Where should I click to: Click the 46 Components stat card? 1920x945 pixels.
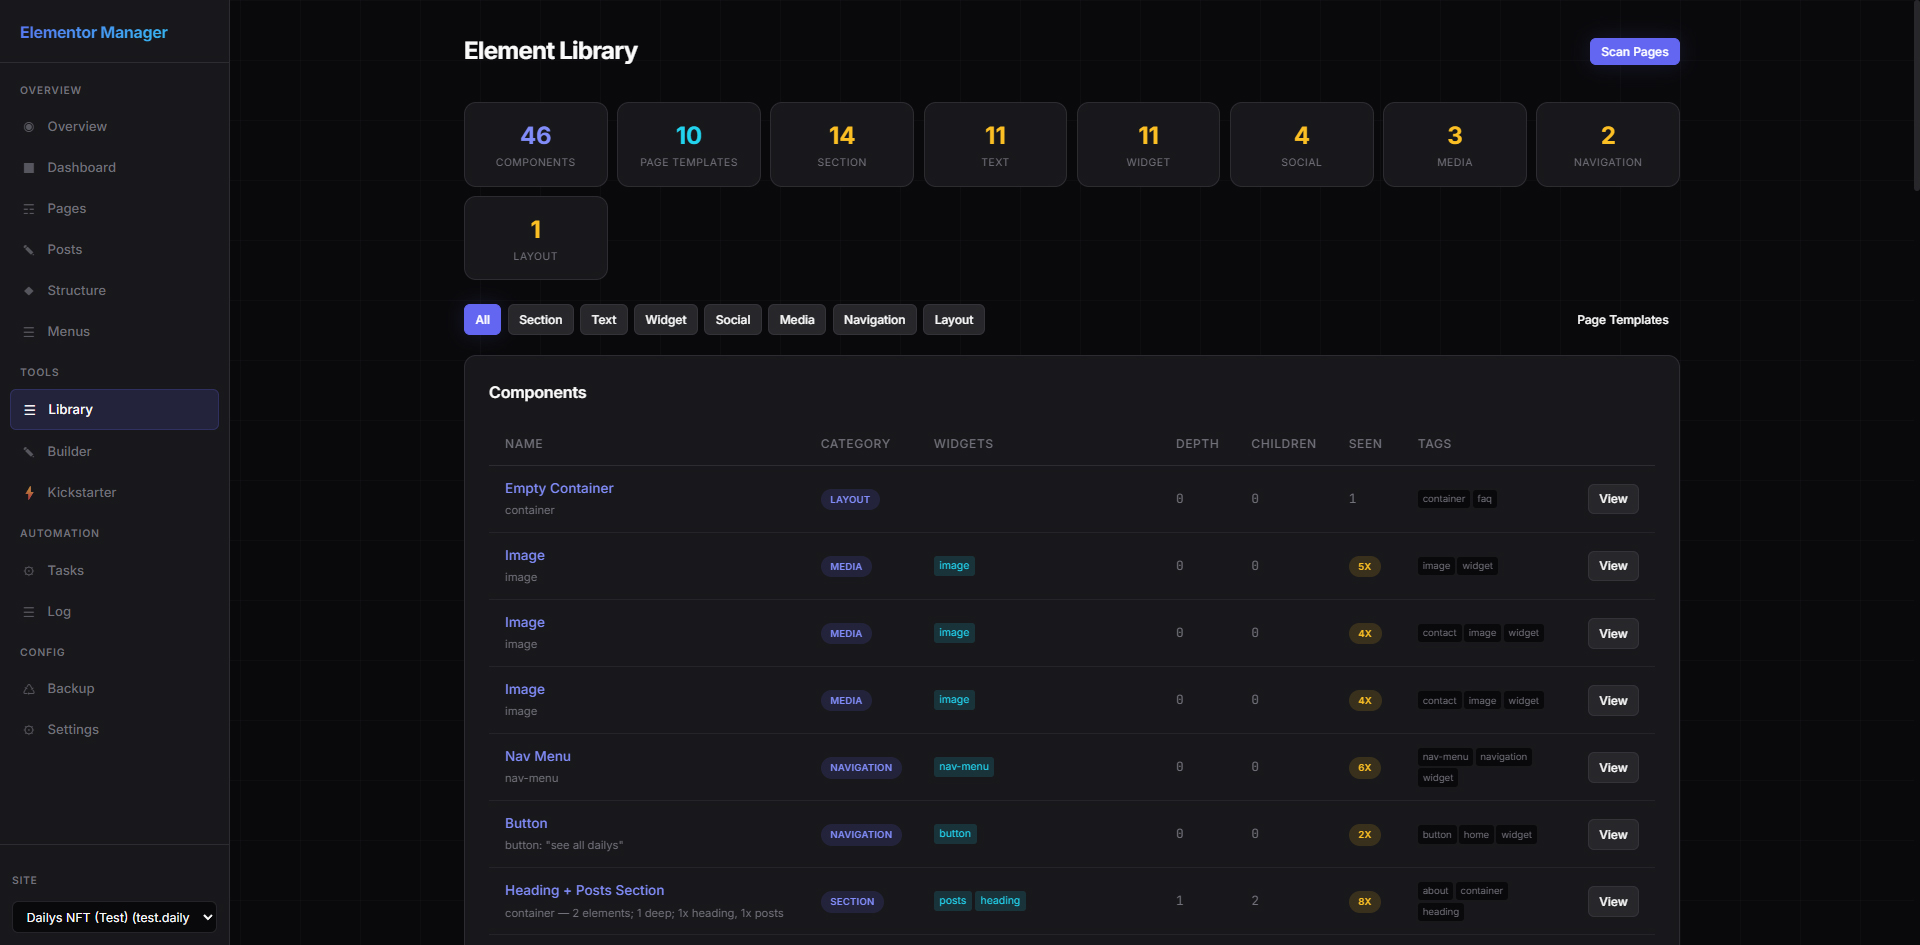535,145
